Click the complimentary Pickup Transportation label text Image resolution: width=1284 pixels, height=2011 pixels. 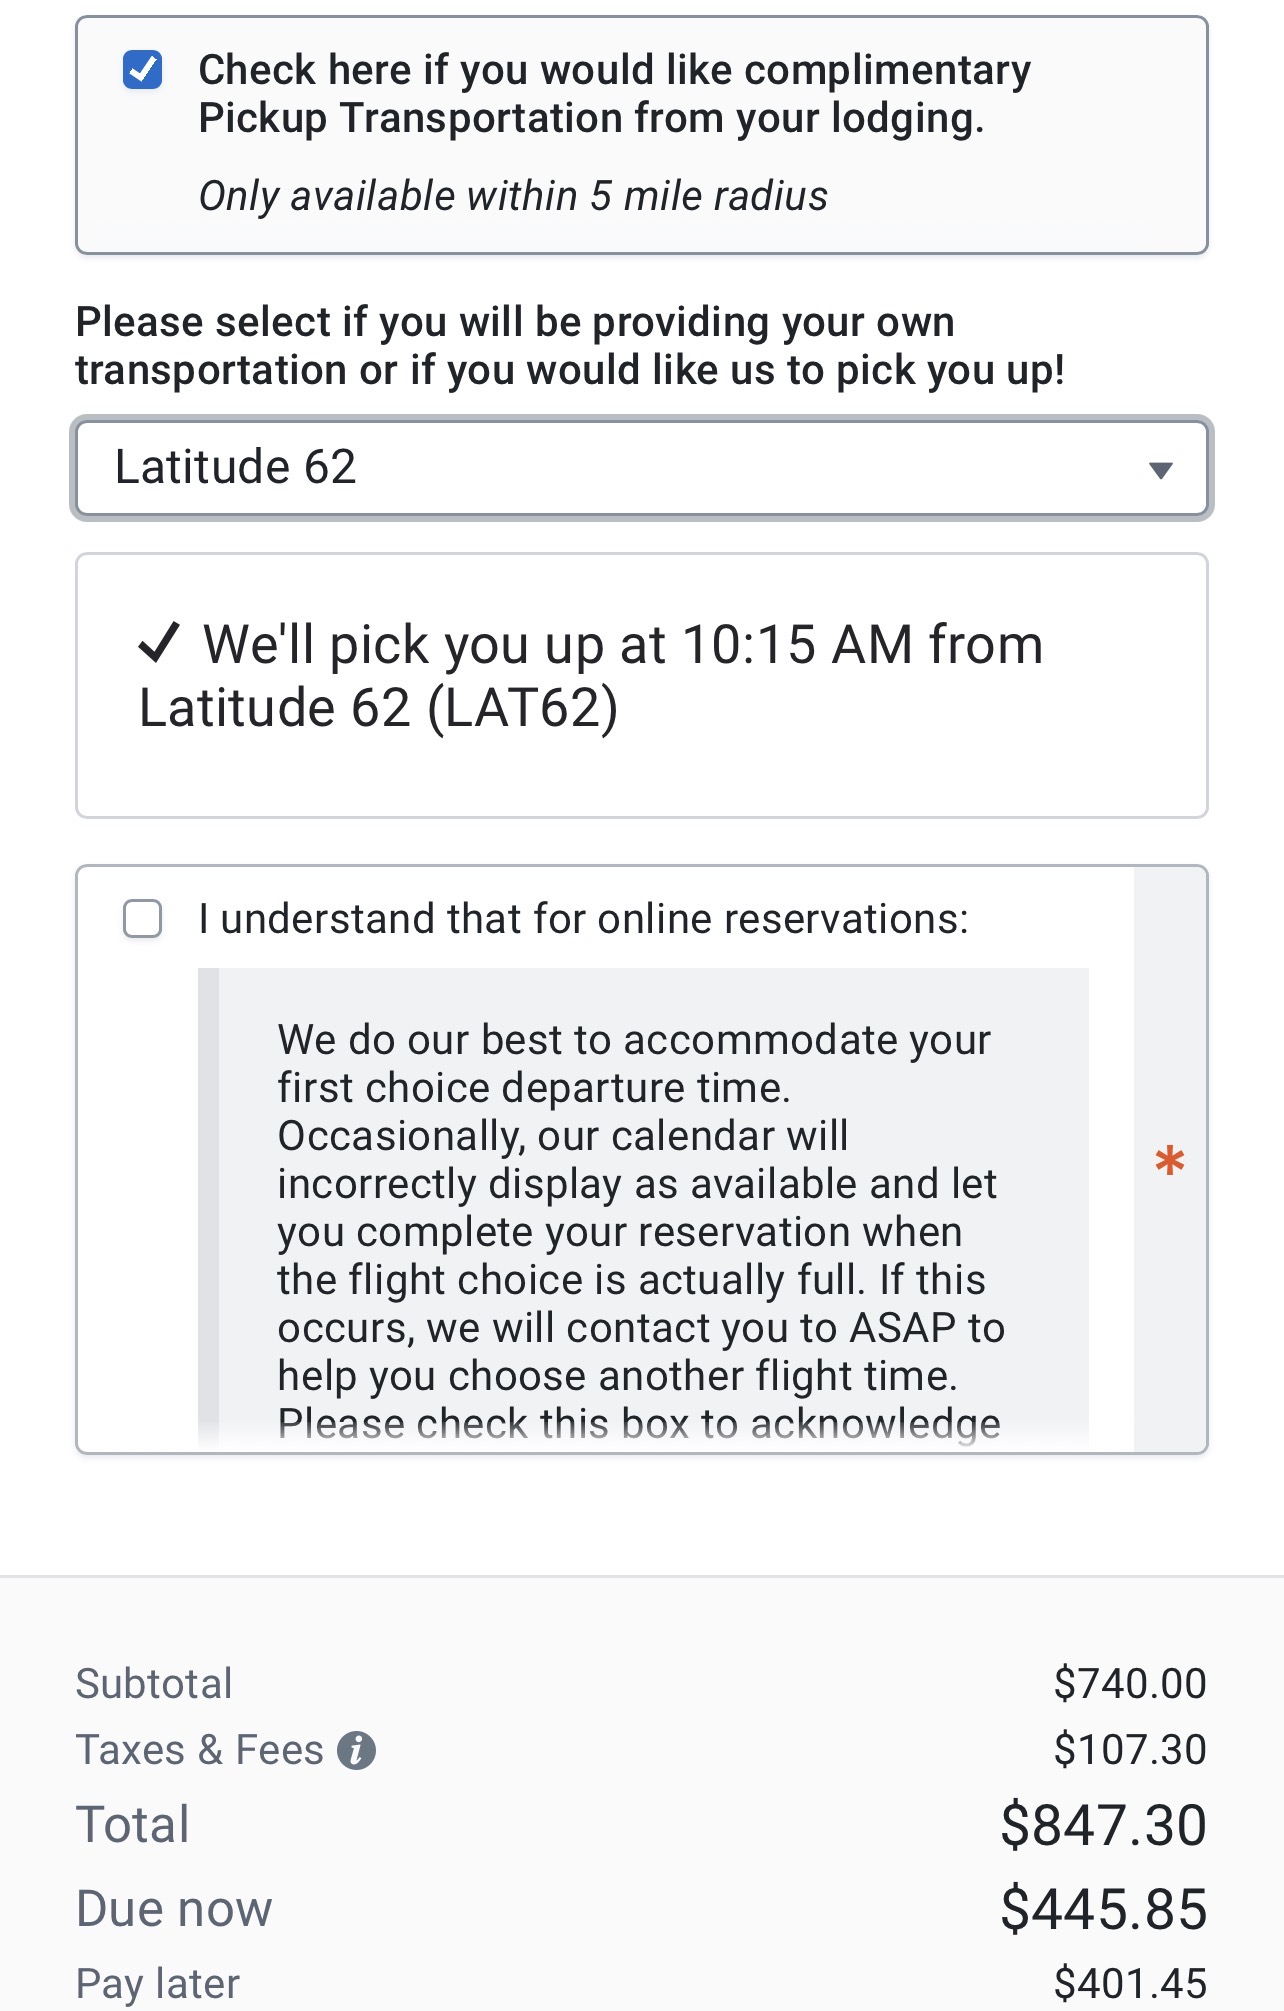click(x=613, y=94)
